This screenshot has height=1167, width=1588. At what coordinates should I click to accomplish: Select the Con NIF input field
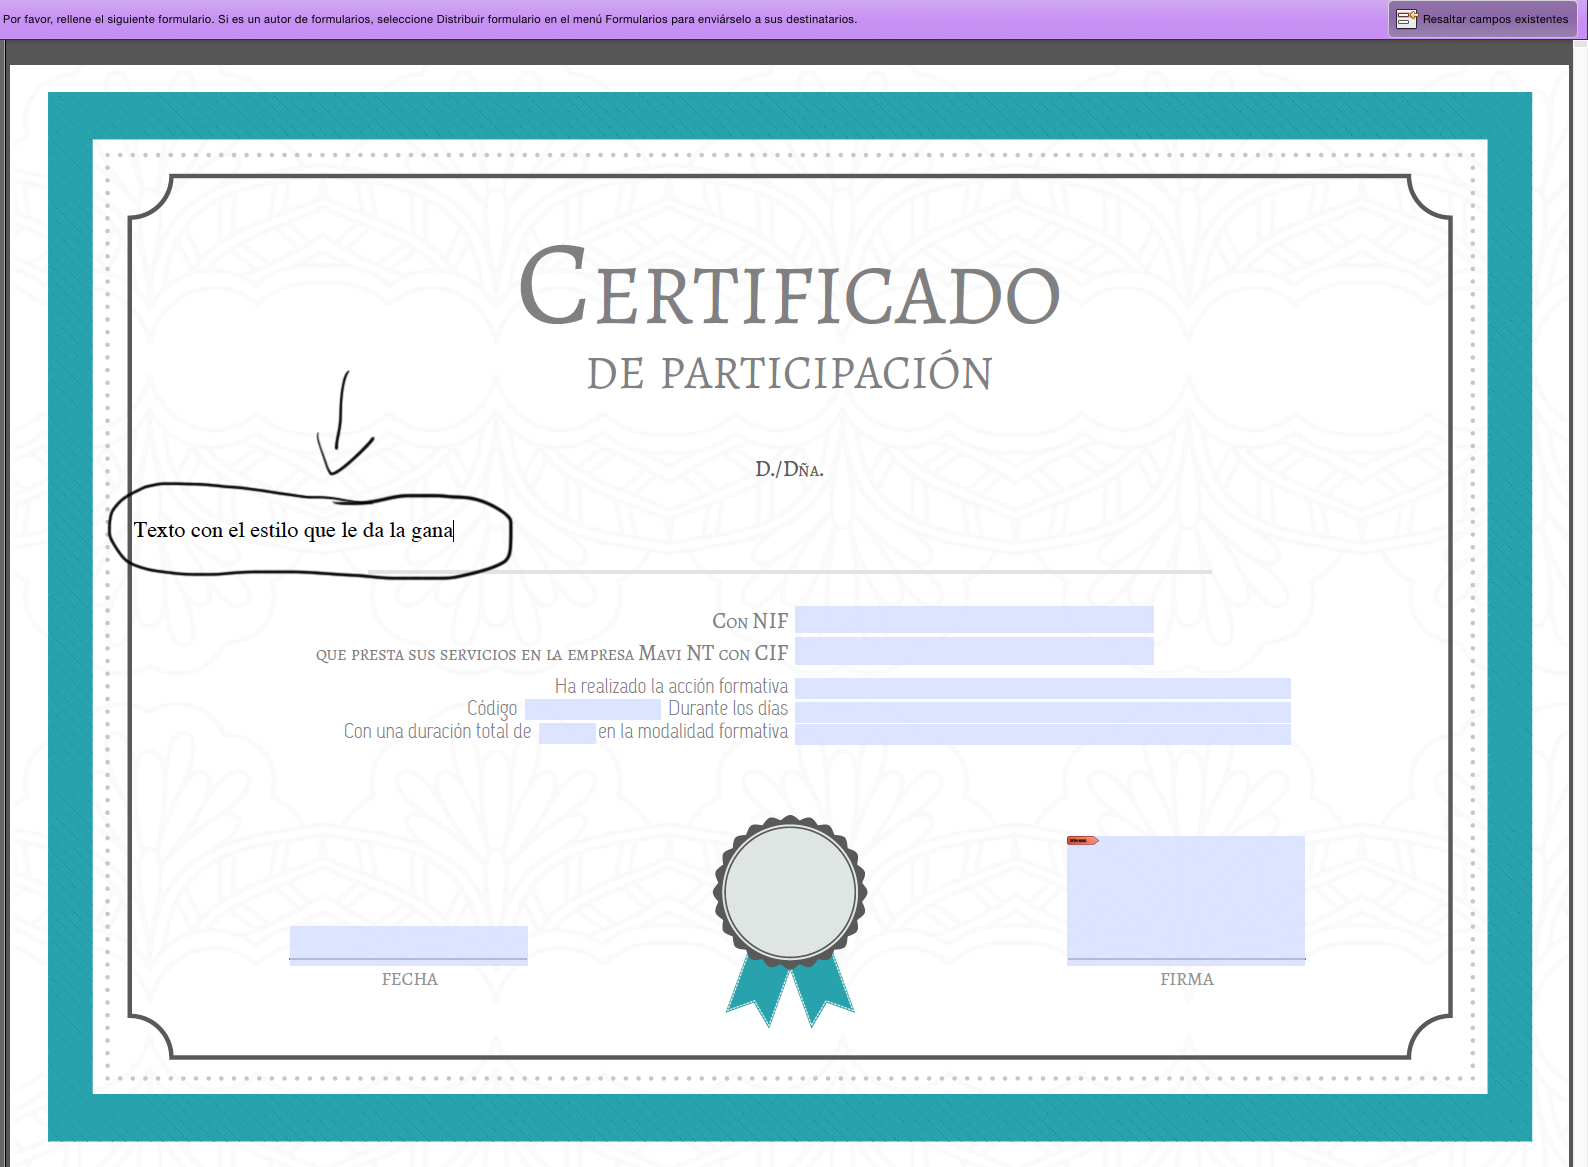tap(974, 620)
